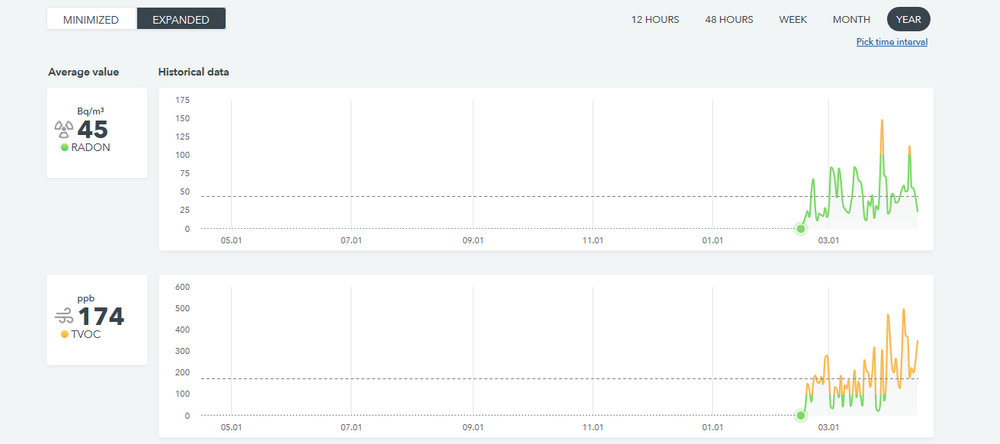The height and width of the screenshot is (444, 1000).
Task: Show the 12 HOURS time range
Action: [x=655, y=19]
